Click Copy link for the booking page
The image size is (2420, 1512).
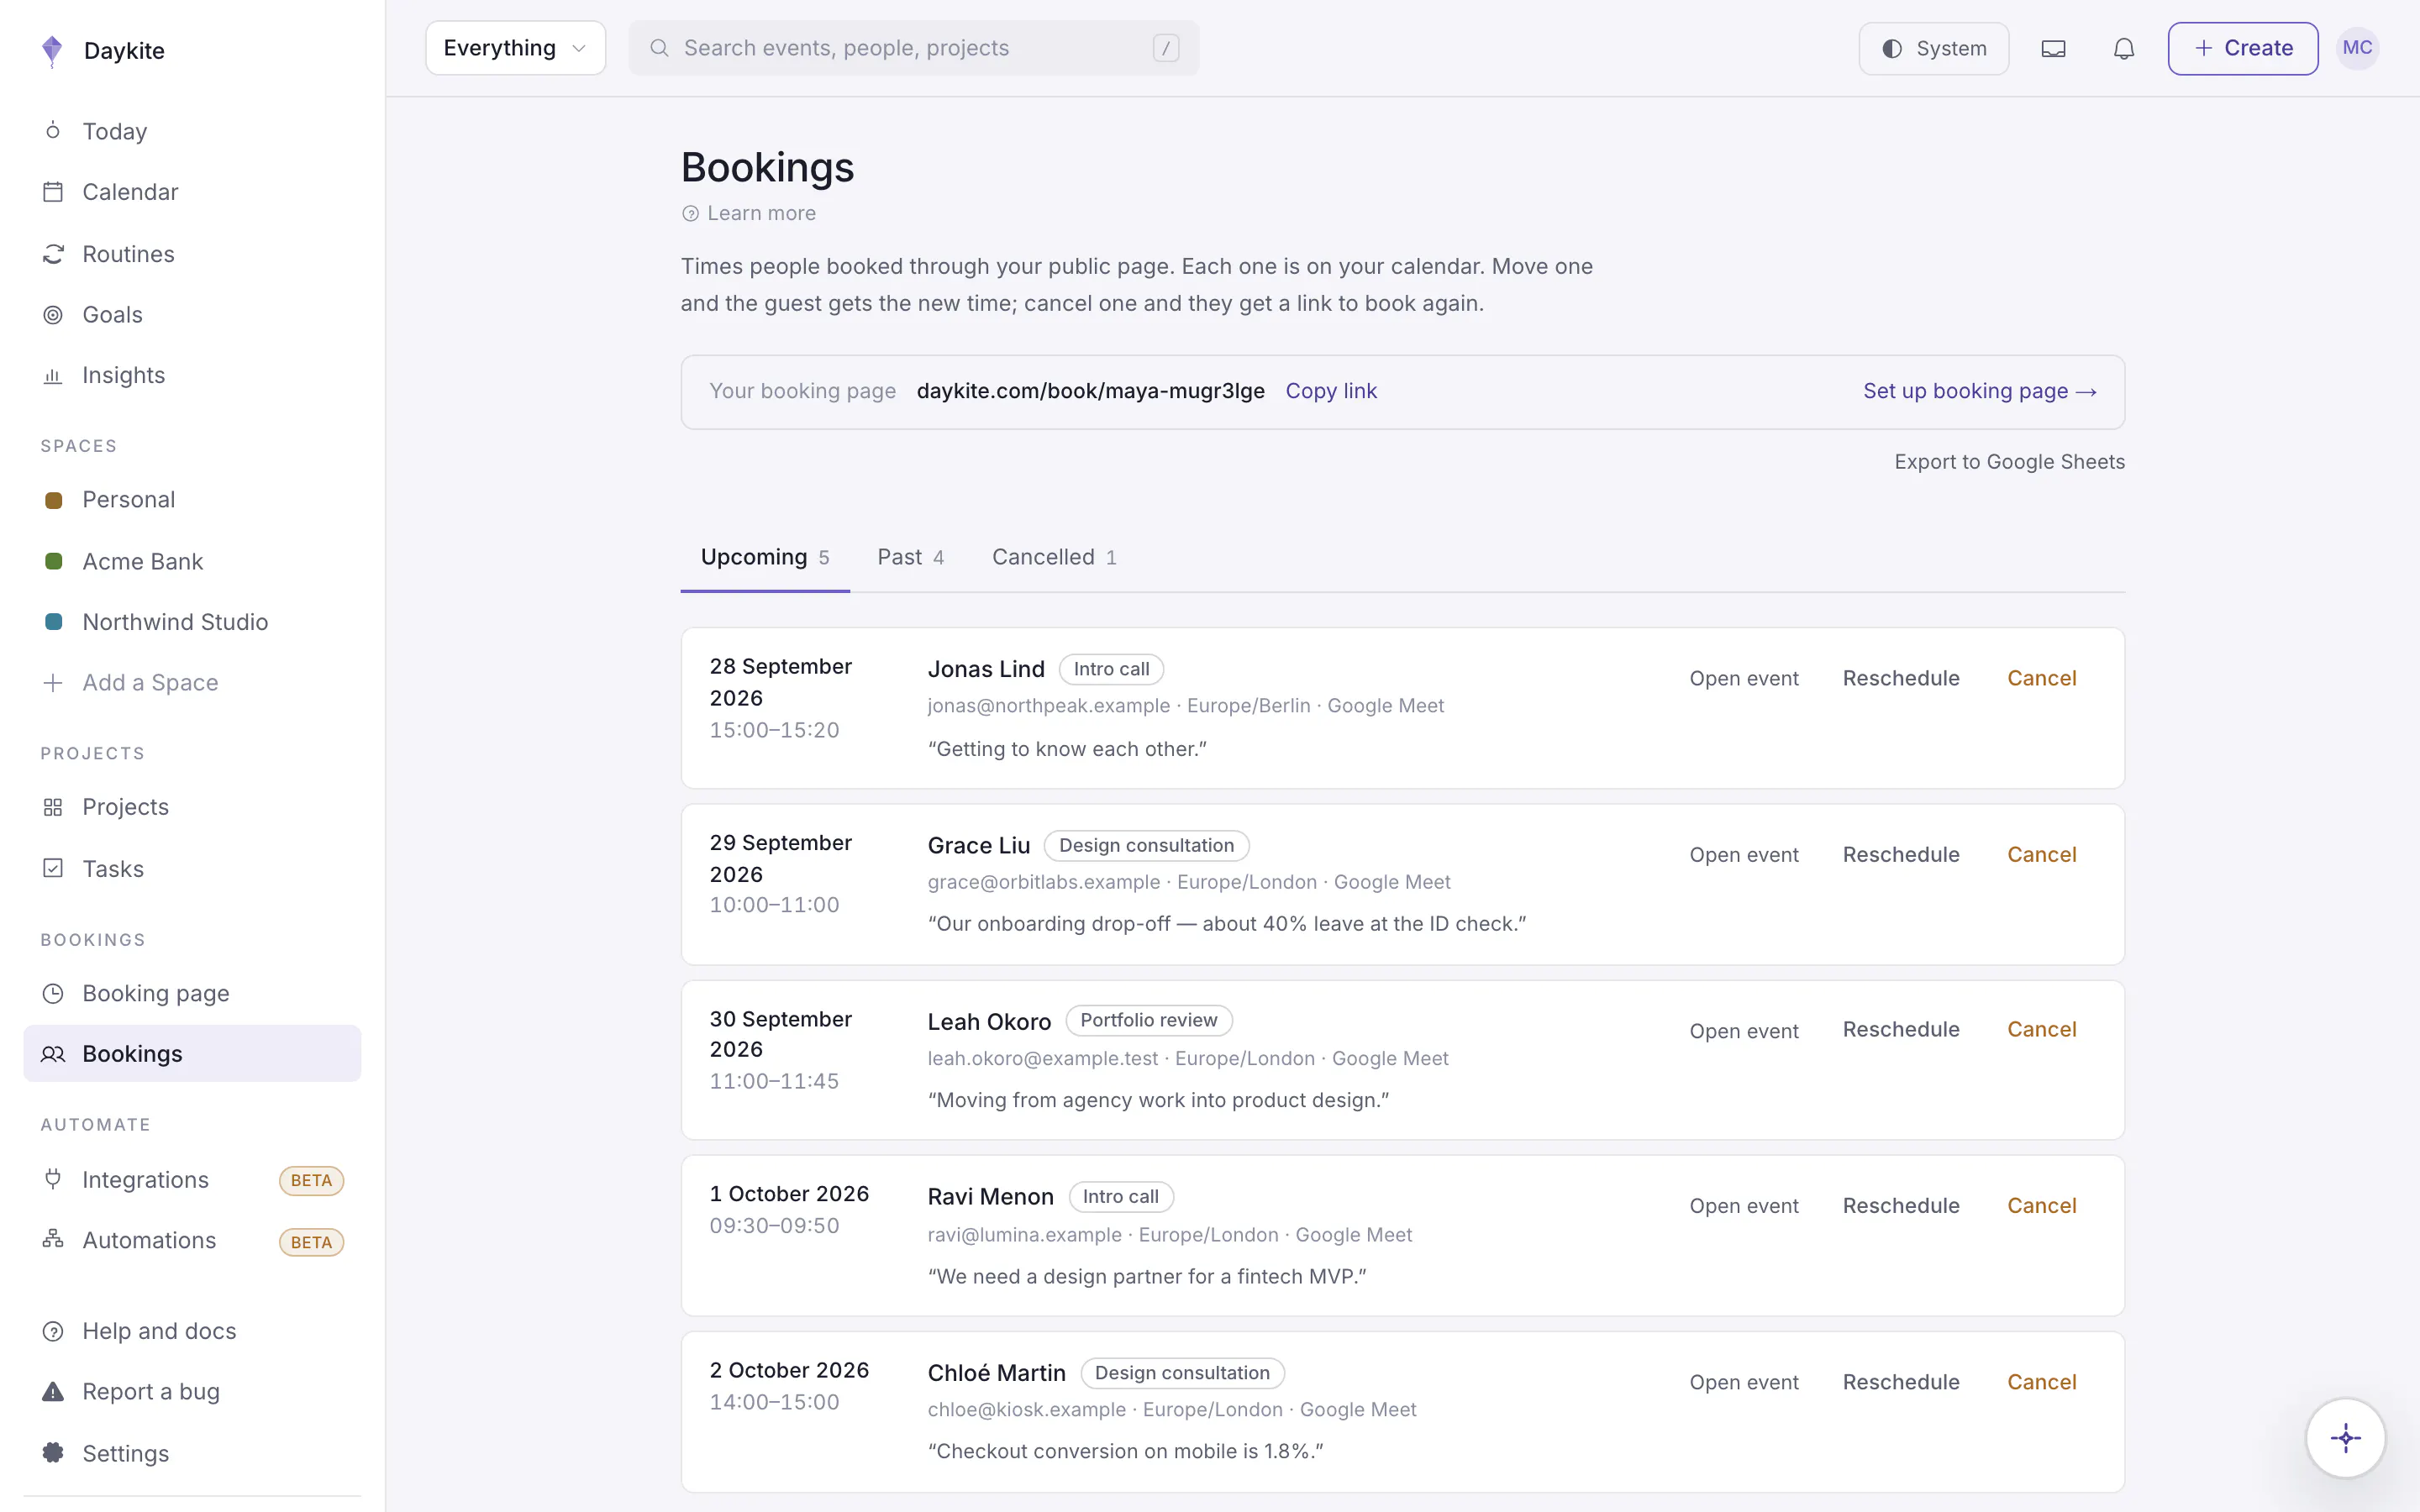point(1330,391)
